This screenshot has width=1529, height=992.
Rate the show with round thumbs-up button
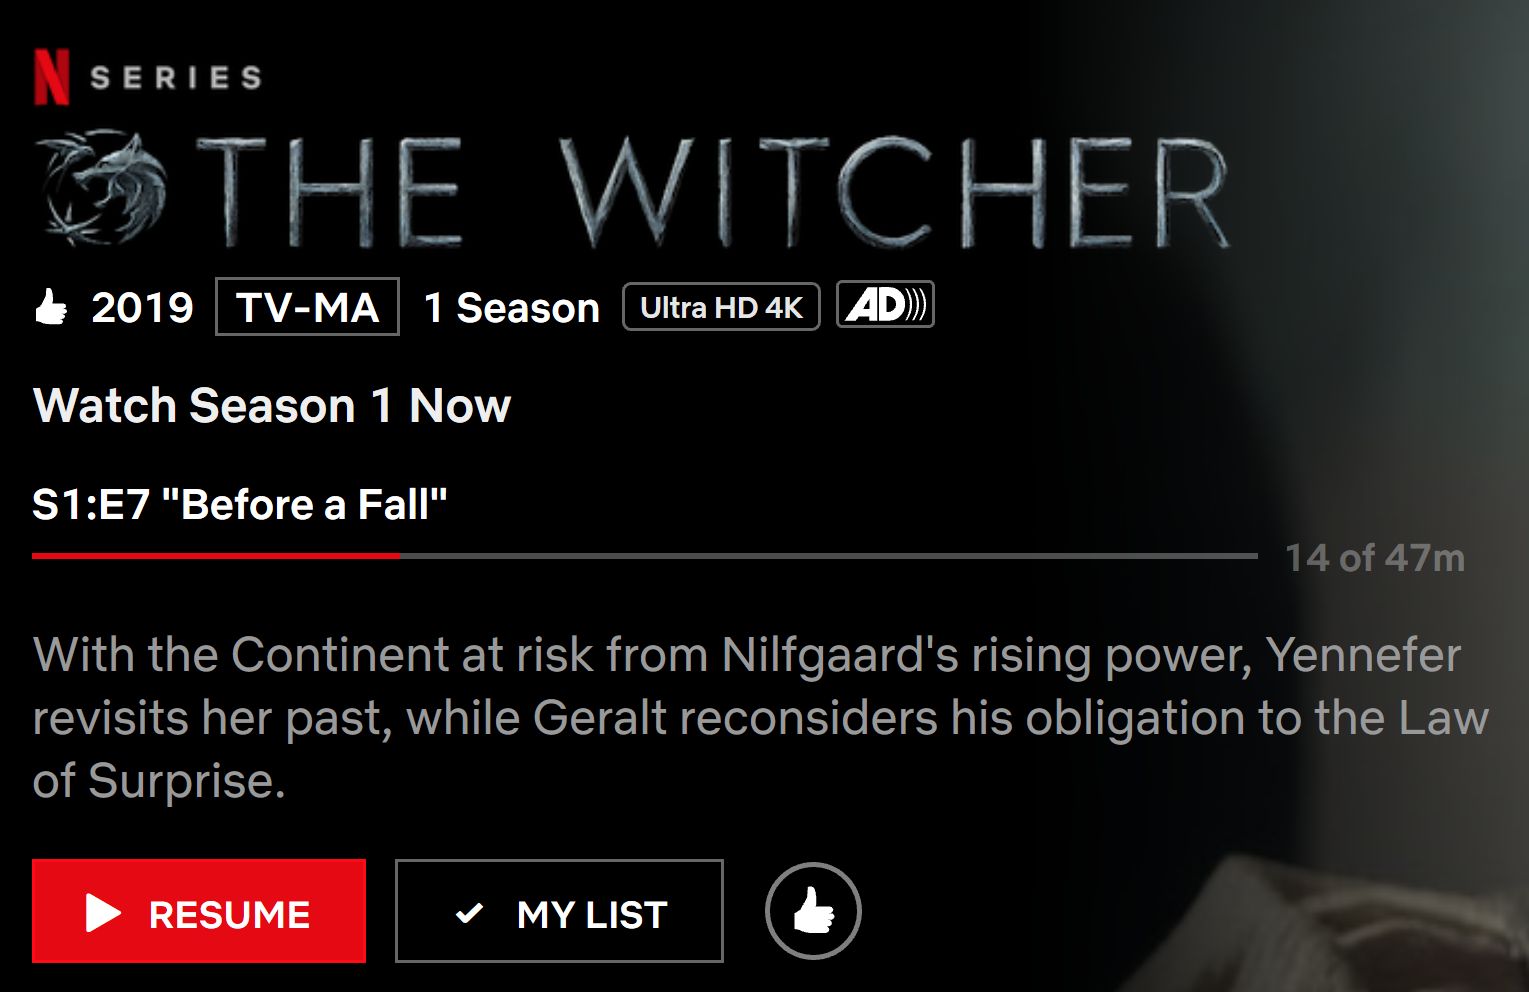point(813,911)
